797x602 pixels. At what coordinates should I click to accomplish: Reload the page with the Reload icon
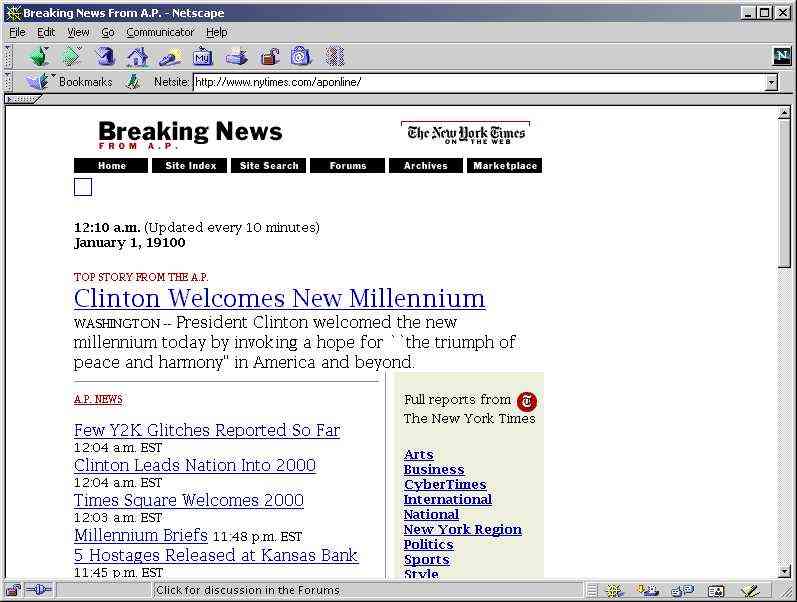106,56
